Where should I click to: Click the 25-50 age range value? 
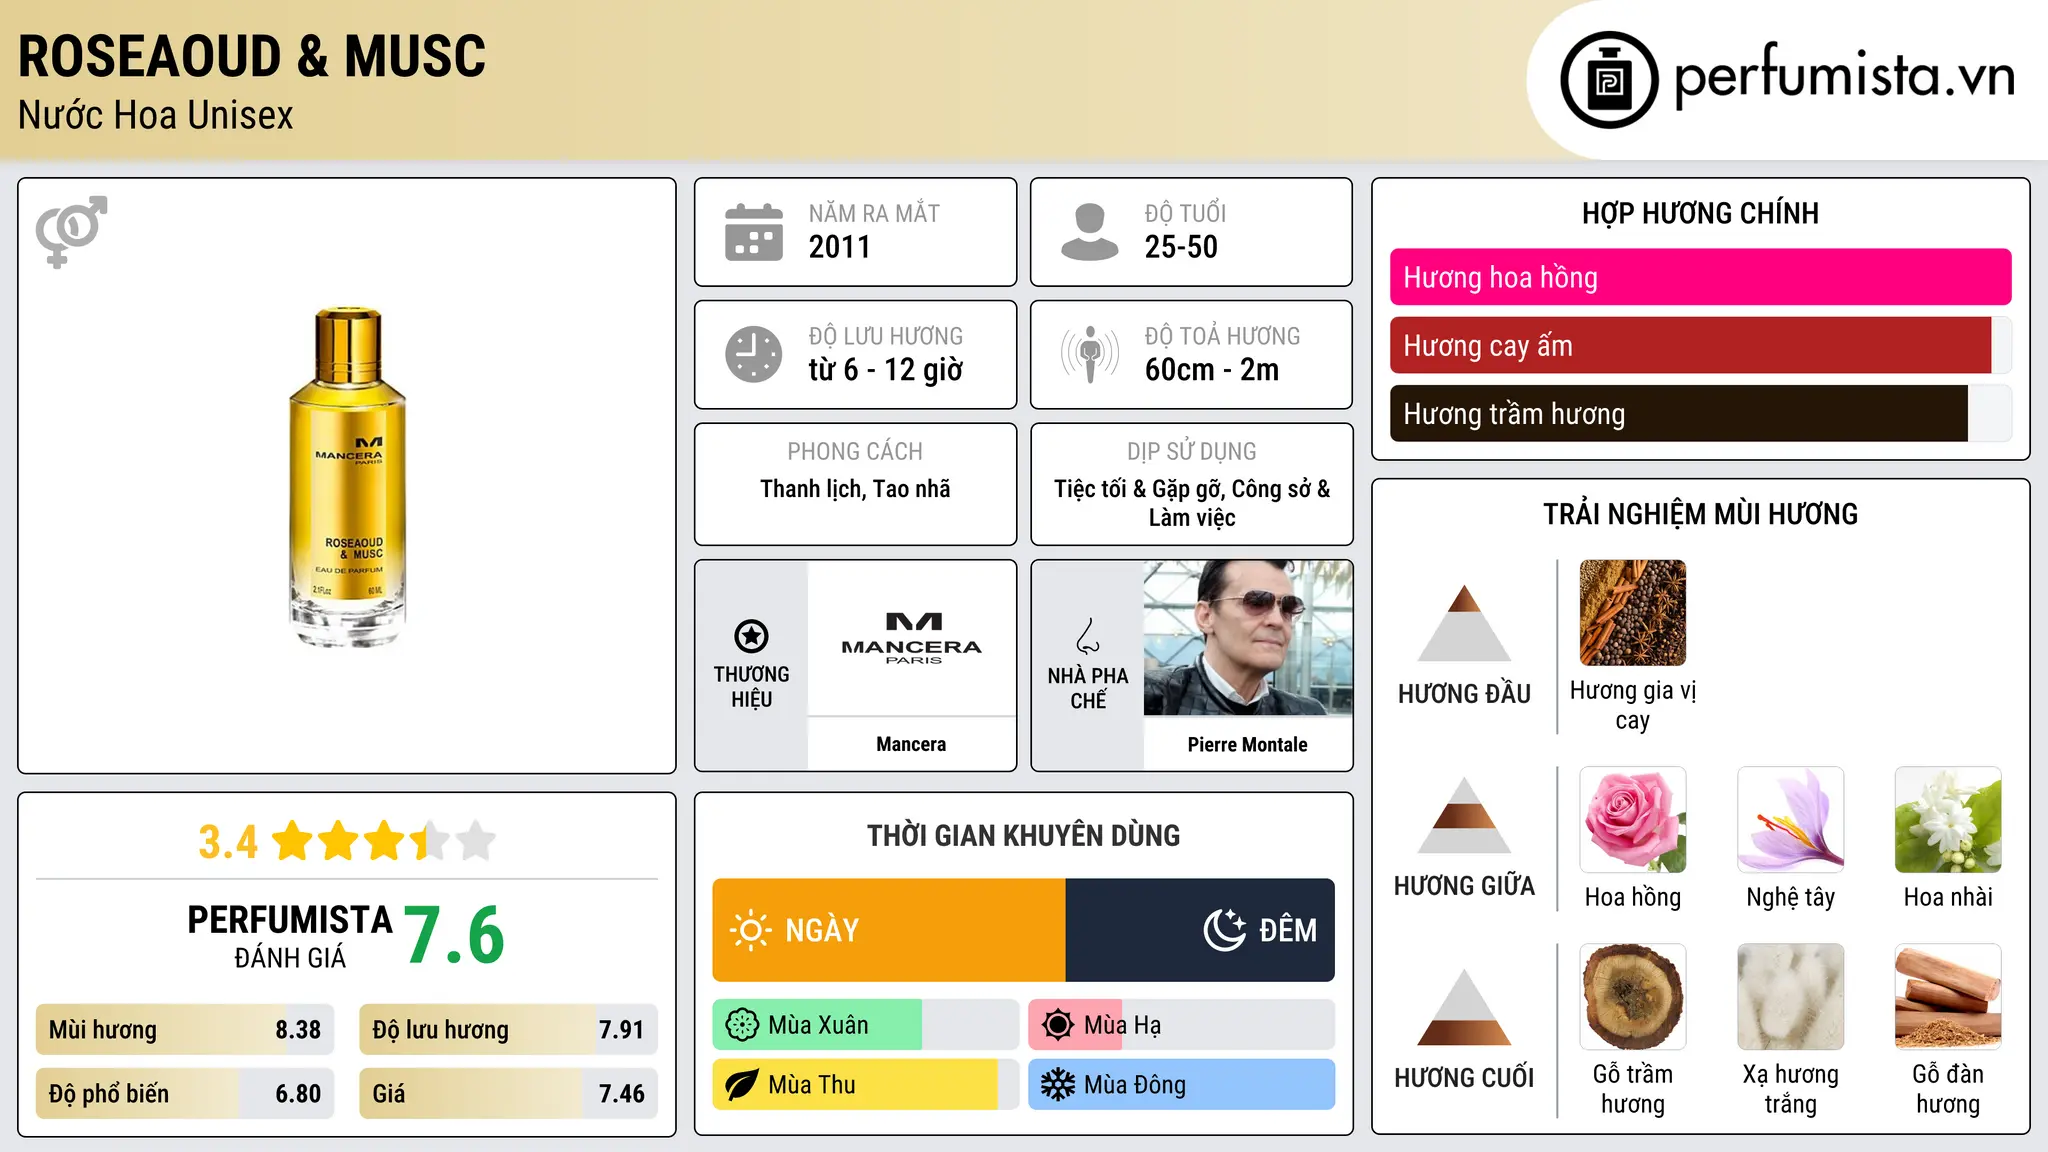point(1181,247)
